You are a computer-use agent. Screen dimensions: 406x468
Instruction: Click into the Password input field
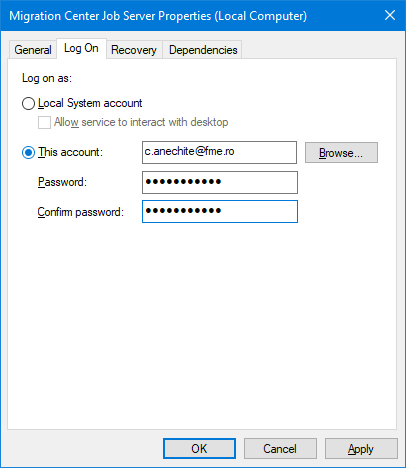point(220,182)
